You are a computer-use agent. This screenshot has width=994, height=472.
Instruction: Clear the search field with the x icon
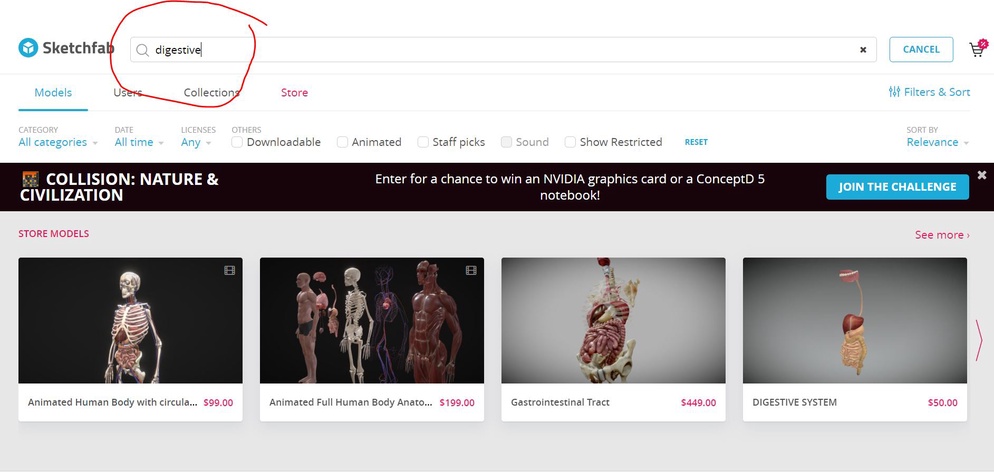pyautogui.click(x=863, y=49)
